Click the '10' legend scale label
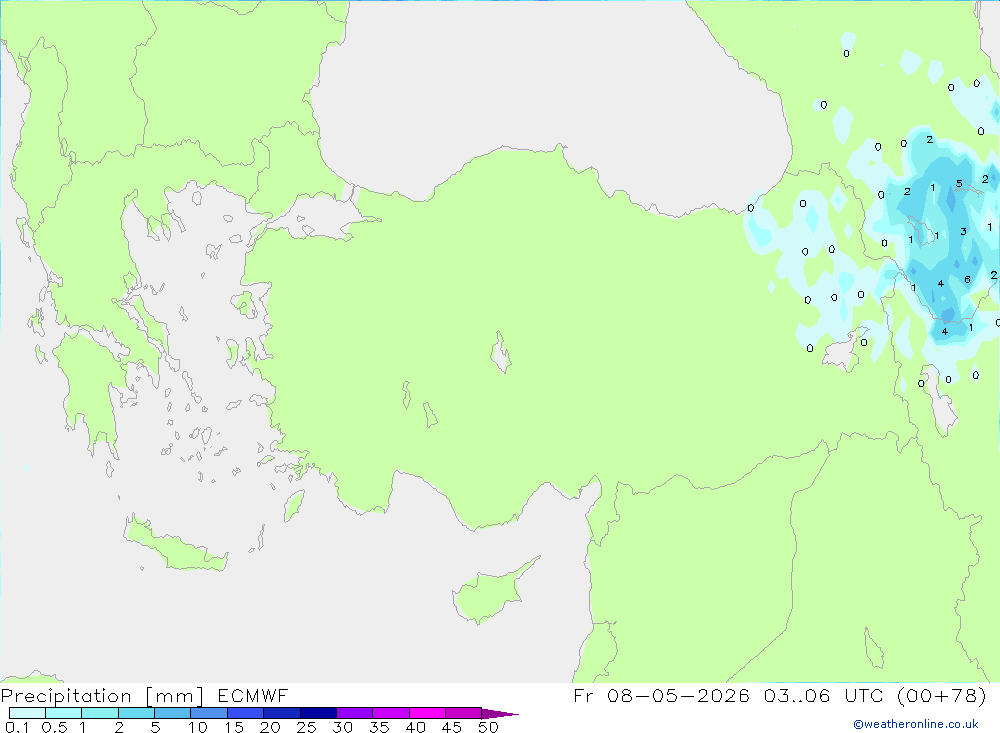This screenshot has width=1000, height=733. [198, 727]
